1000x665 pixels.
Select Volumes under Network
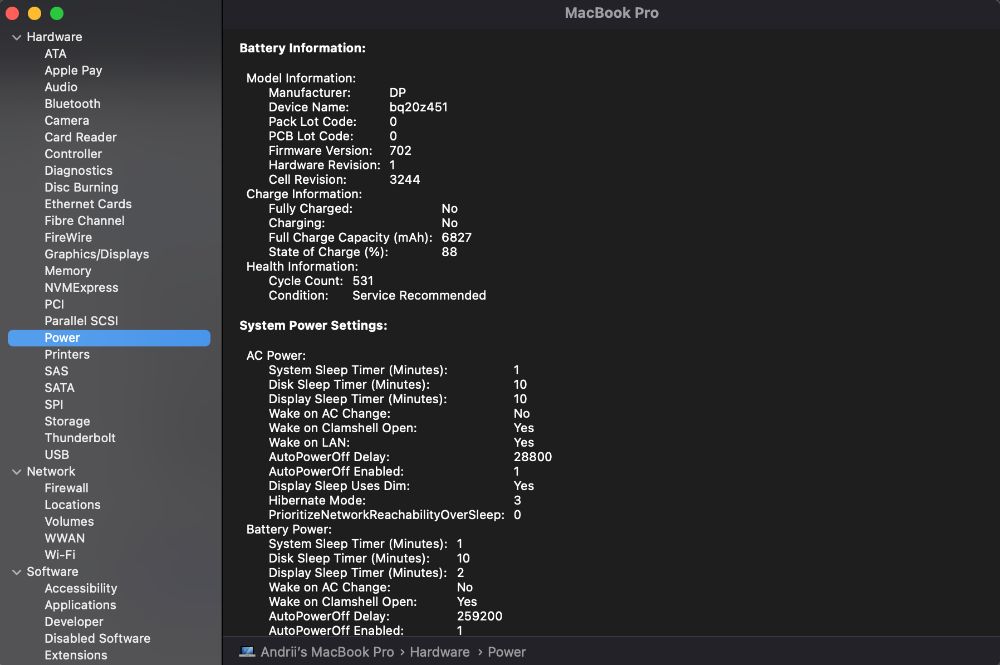(69, 522)
